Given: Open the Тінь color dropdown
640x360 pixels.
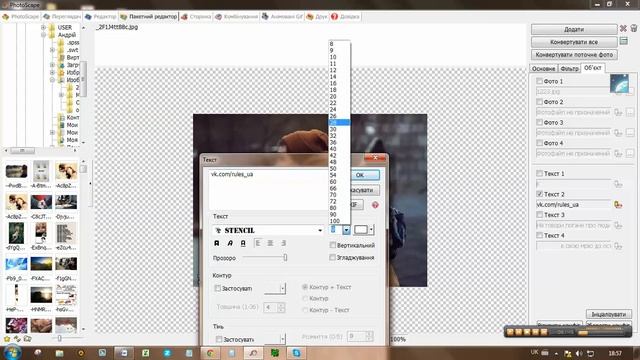Looking at the screenshot, I should pos(282,339).
